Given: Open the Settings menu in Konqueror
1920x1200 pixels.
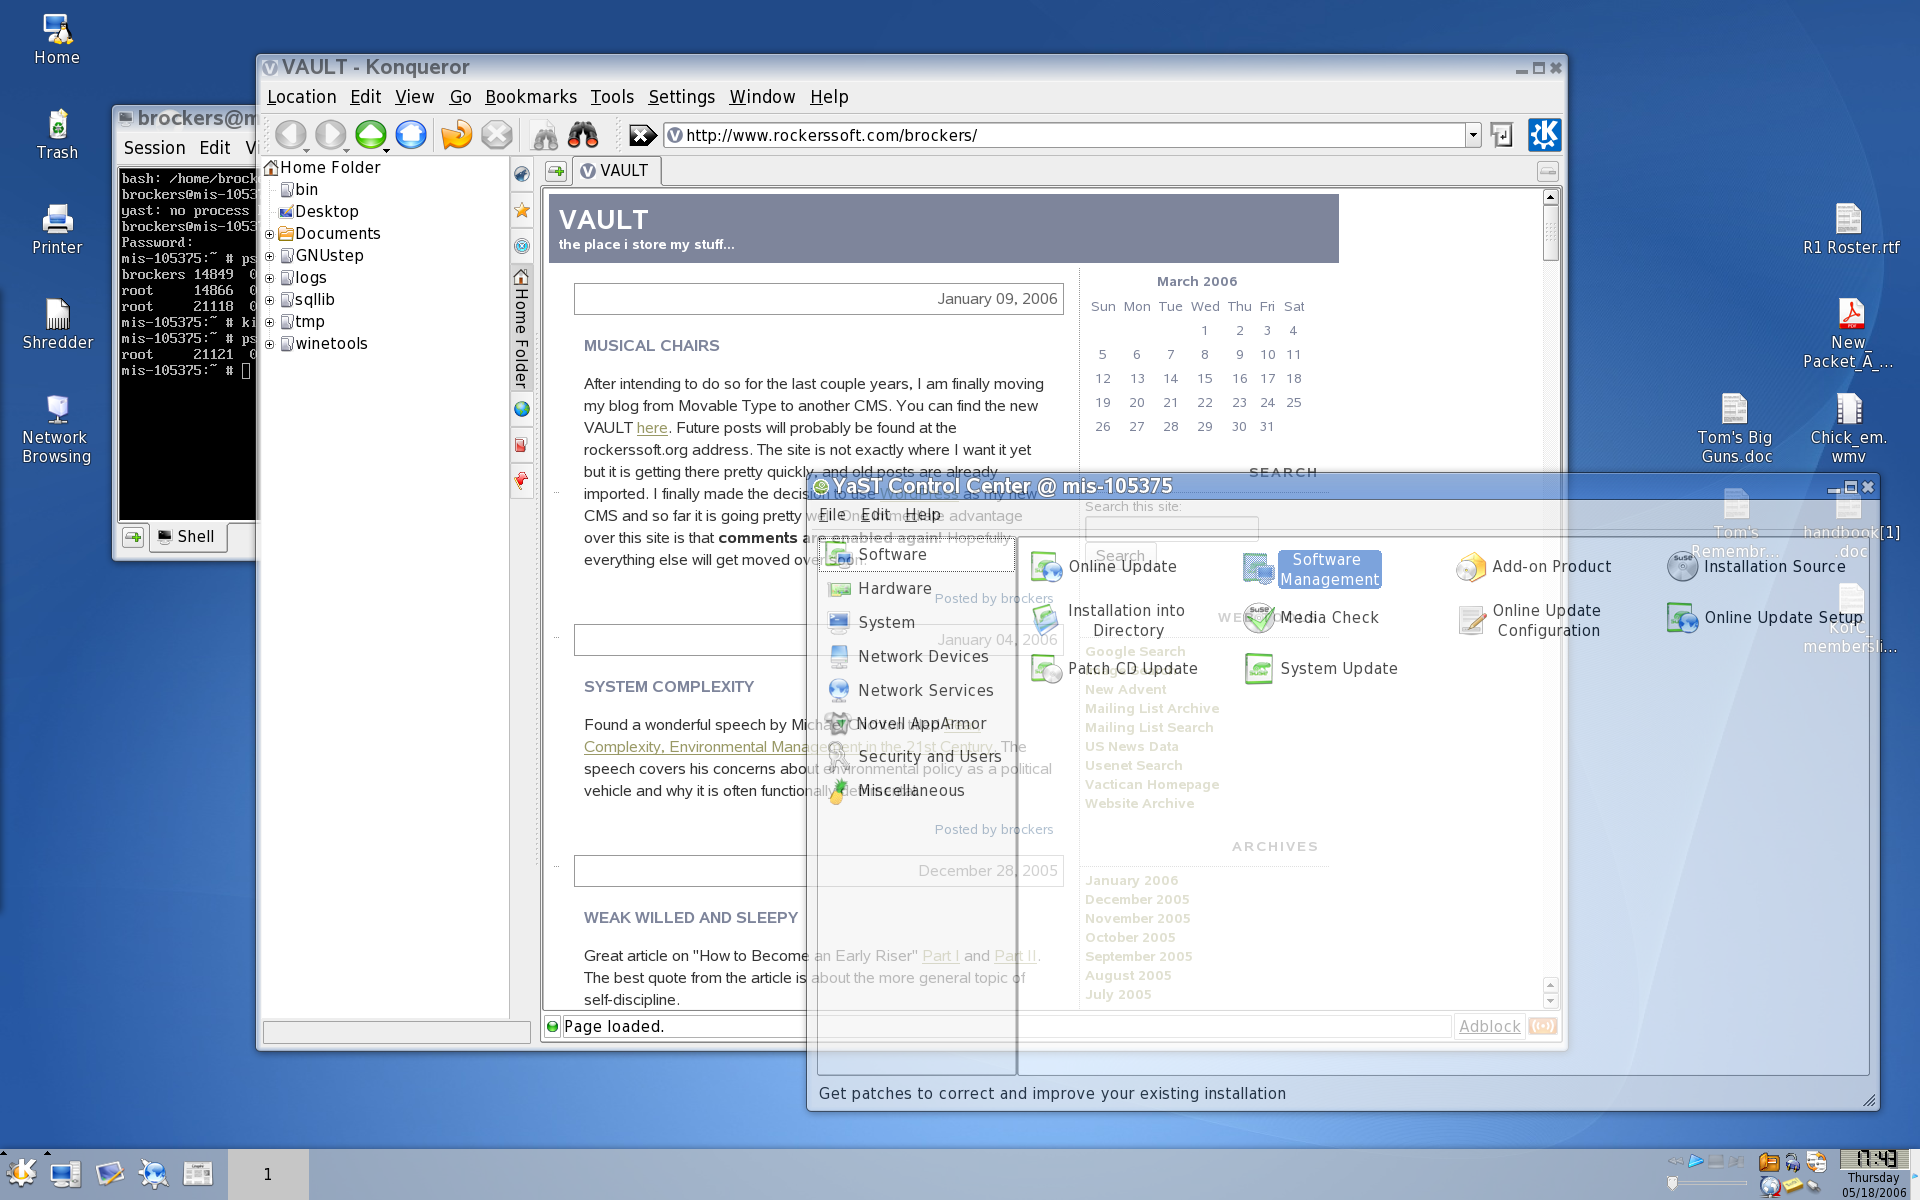Looking at the screenshot, I should 681,97.
